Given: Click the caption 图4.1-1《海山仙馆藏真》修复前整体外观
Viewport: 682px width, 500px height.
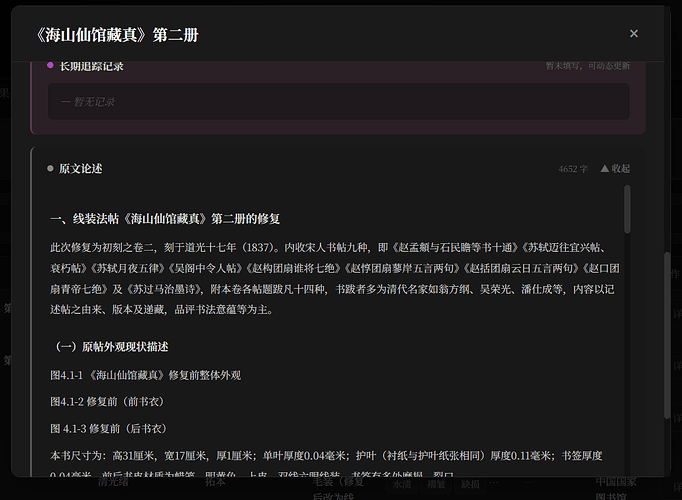Looking at the screenshot, I should tap(145, 375).
